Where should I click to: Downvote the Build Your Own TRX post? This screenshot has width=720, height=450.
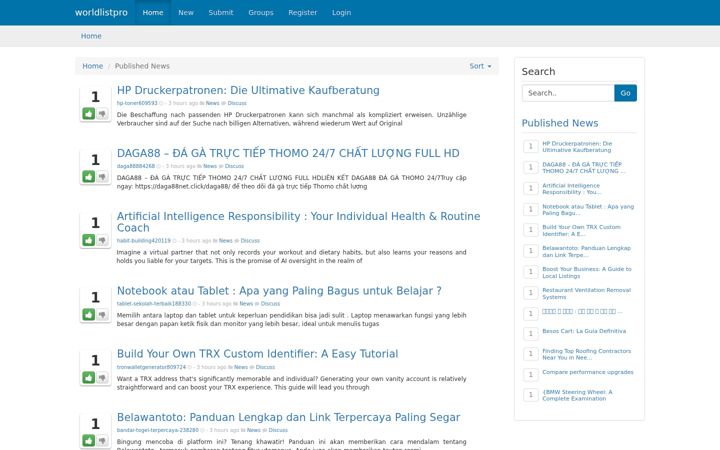tap(102, 377)
